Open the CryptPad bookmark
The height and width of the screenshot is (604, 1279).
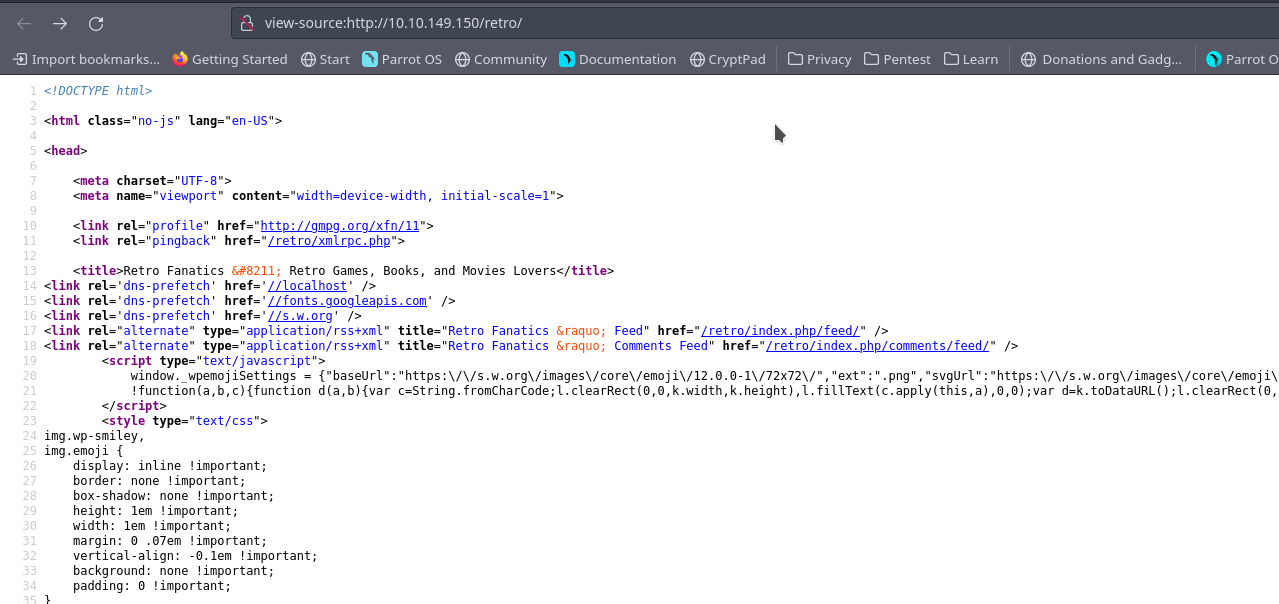coord(728,59)
